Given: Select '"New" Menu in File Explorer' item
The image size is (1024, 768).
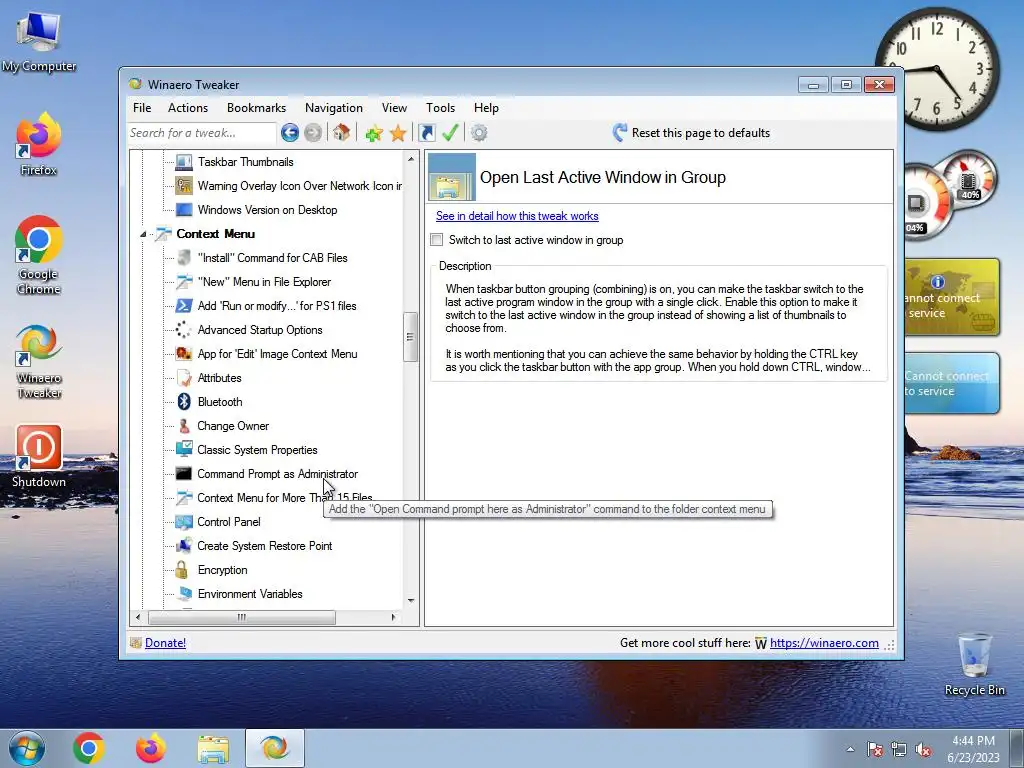Looking at the screenshot, I should coord(264,281).
